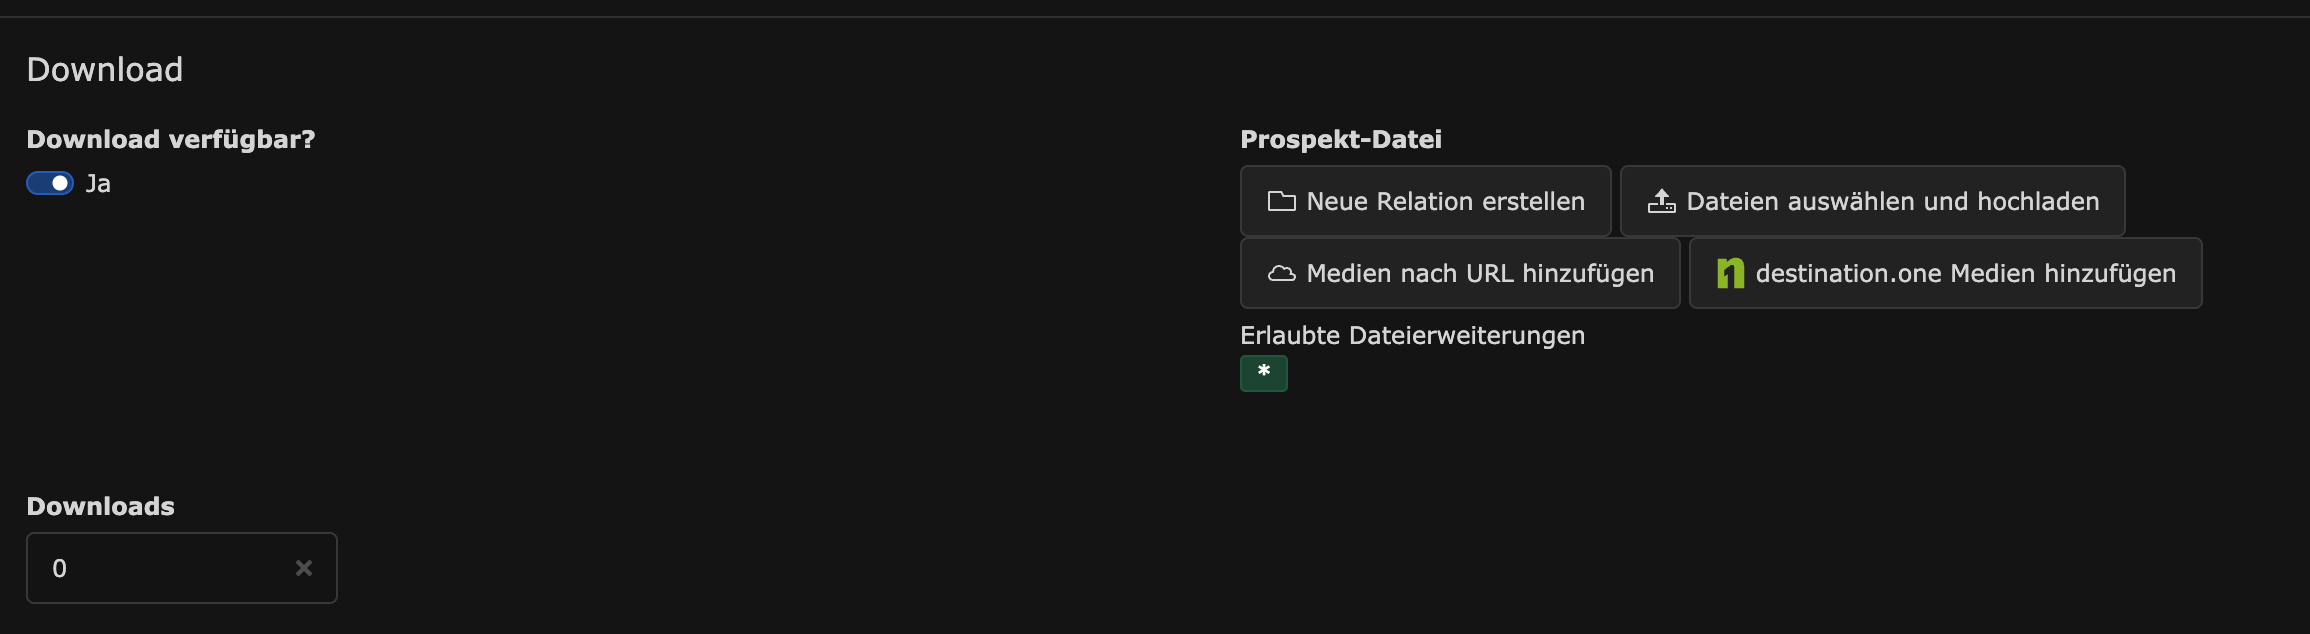This screenshot has height=634, width=2310.
Task: Click the Erlaubte Dateierweiterungen text
Action: 1413,336
